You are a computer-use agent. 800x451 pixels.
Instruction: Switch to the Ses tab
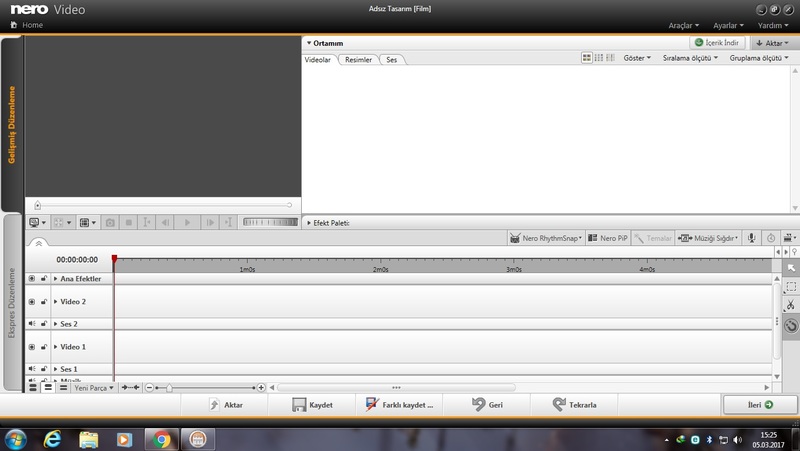391,60
